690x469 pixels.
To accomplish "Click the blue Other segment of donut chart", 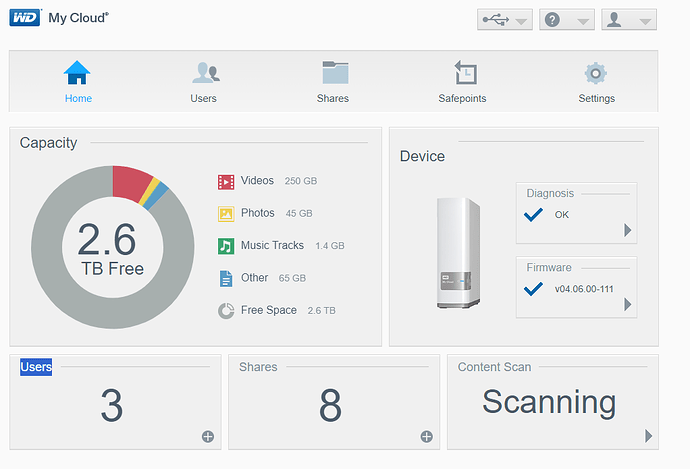I will (156, 196).
